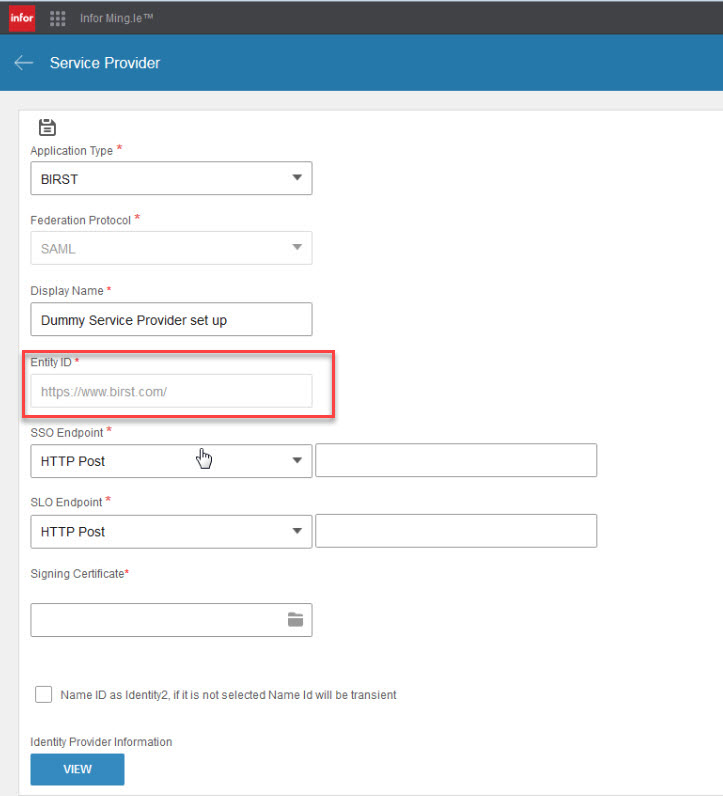The image size is (723, 796).
Task: Open the SLO Endpoint HTTP Post dropdown
Action: pos(171,532)
